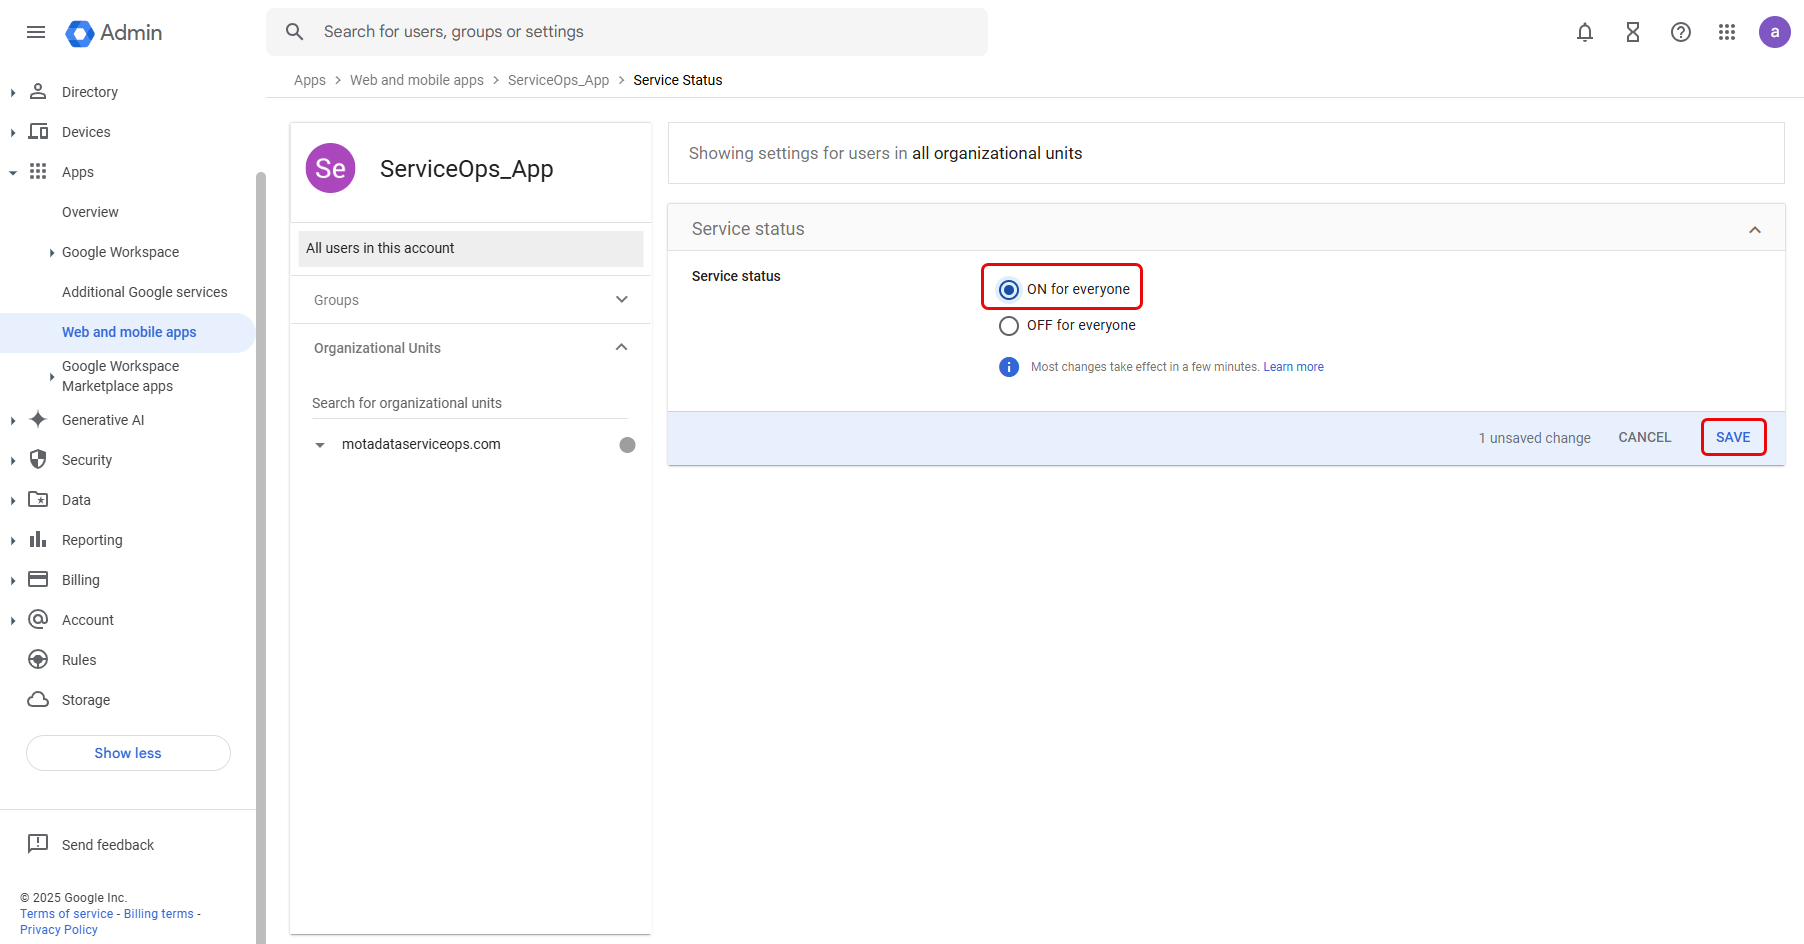Click the purple account avatar
The height and width of the screenshot is (944, 1804).
(x=1774, y=32)
